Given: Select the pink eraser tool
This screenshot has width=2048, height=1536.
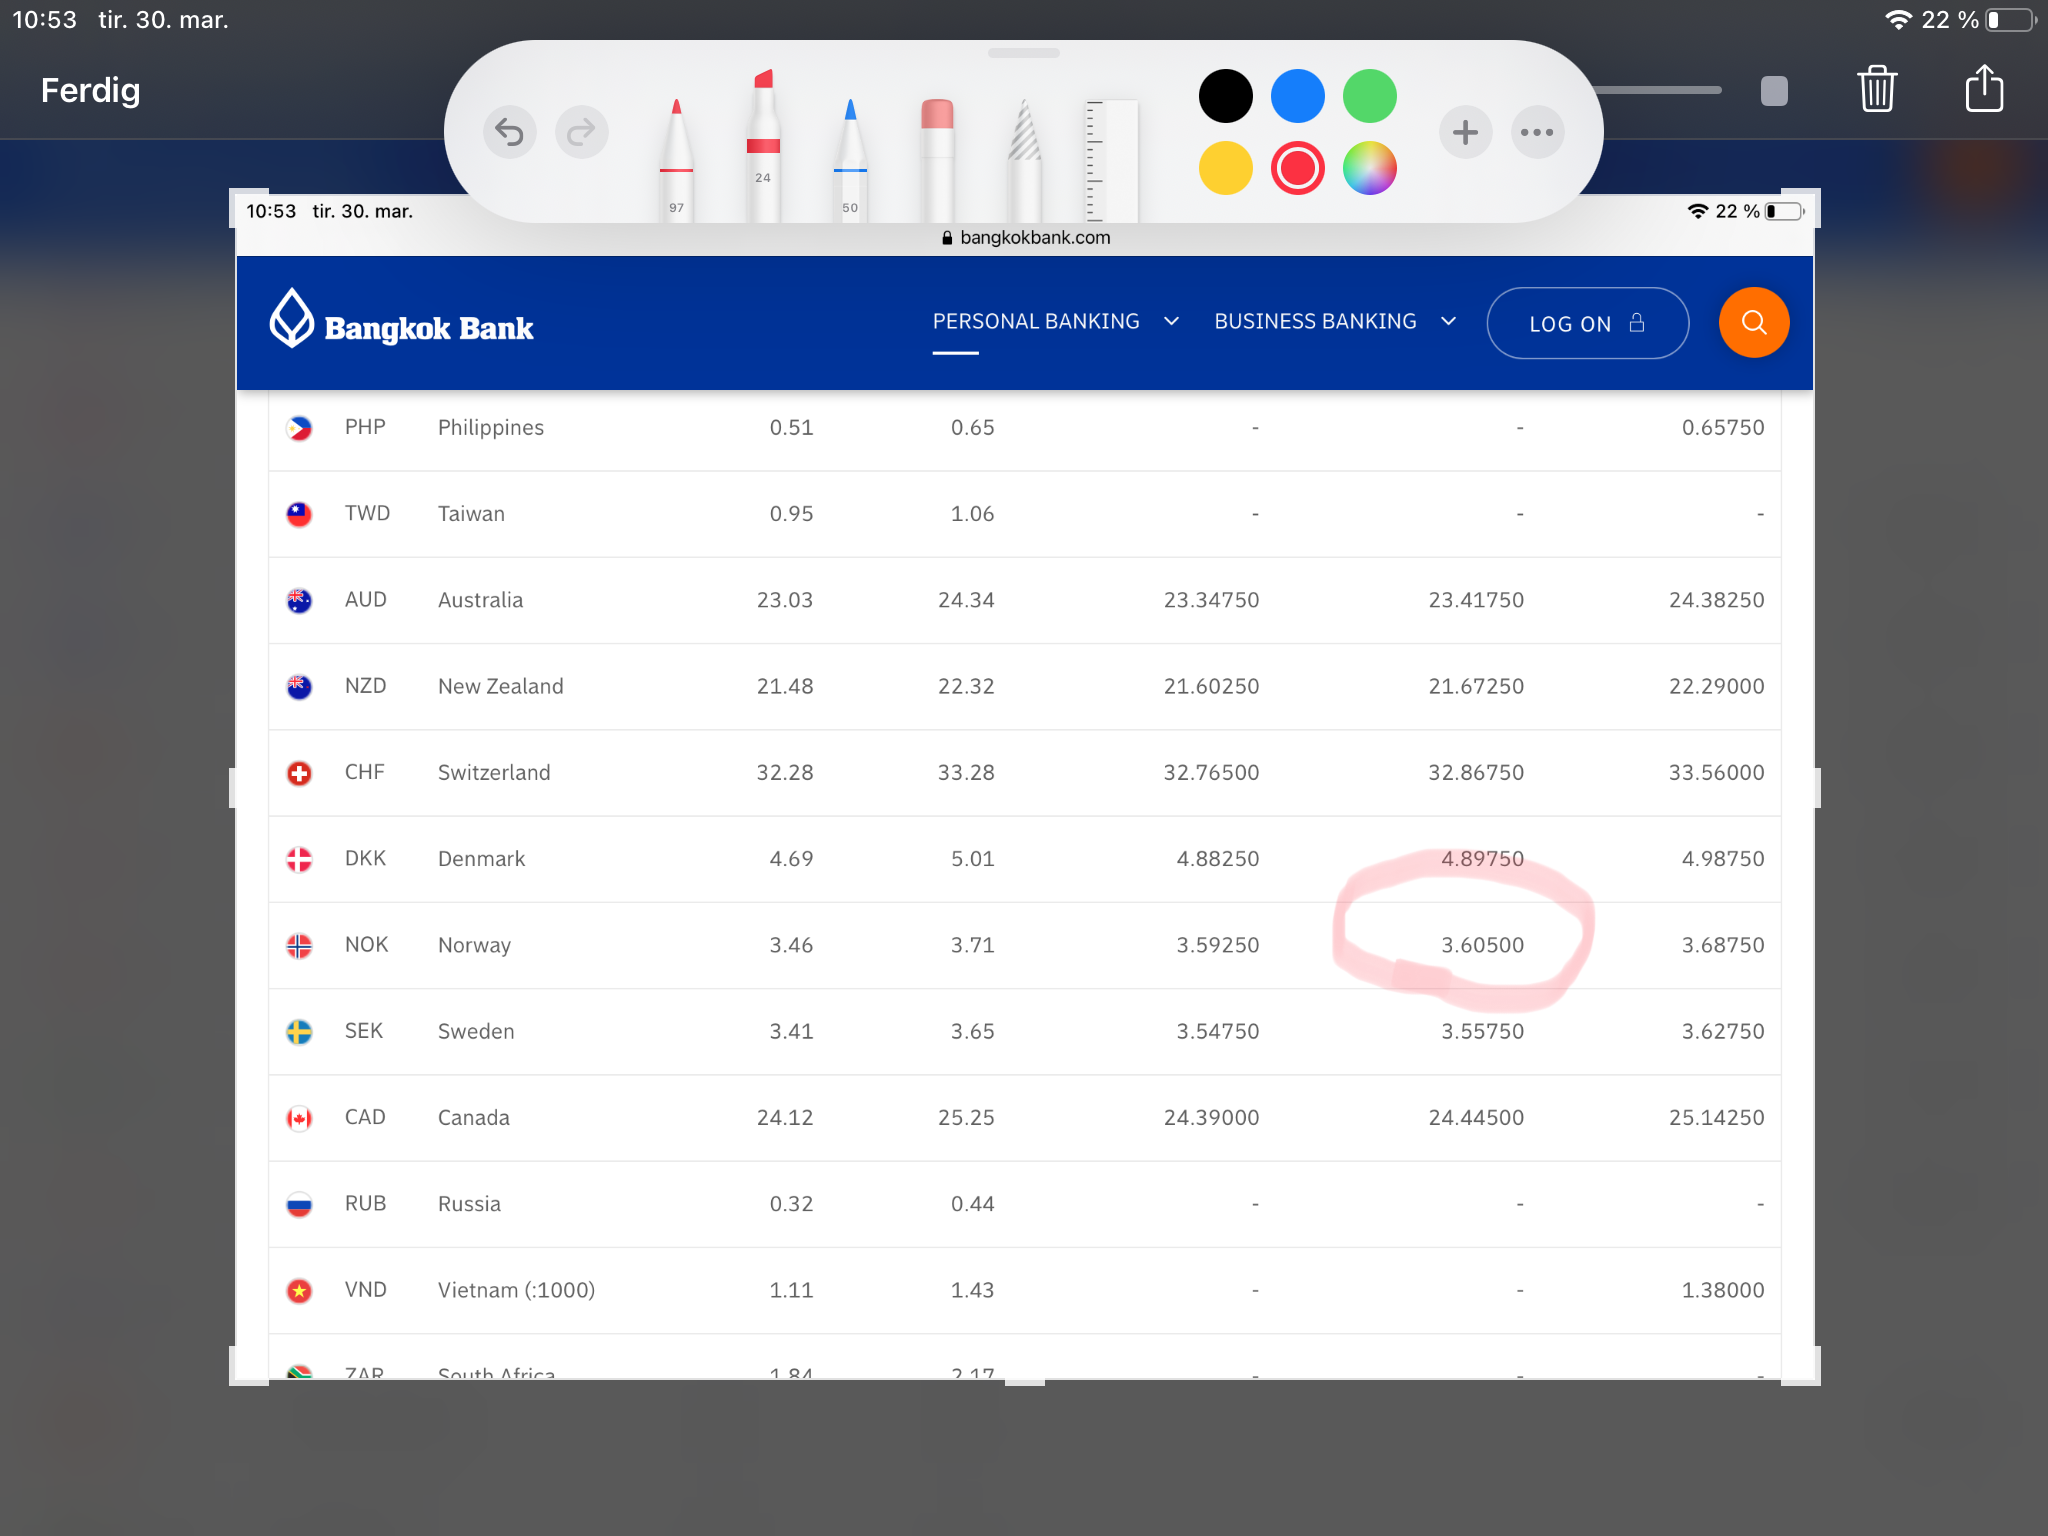Looking at the screenshot, I should pyautogui.click(x=937, y=160).
